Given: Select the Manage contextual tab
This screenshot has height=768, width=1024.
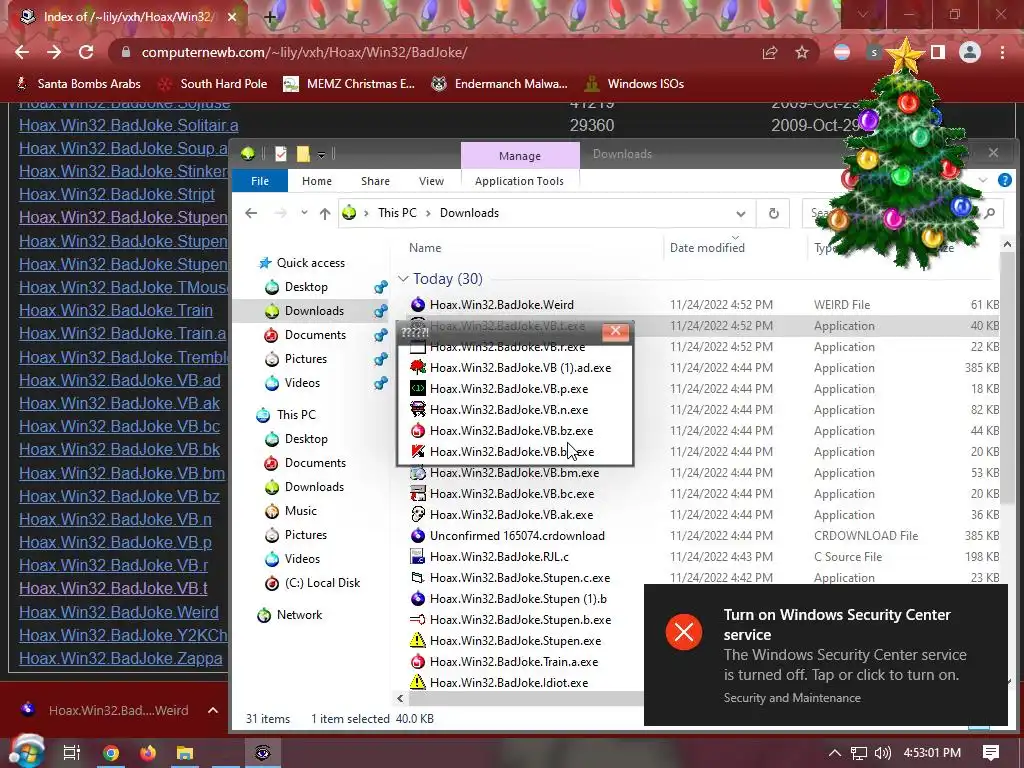Looking at the screenshot, I should (x=520, y=156).
